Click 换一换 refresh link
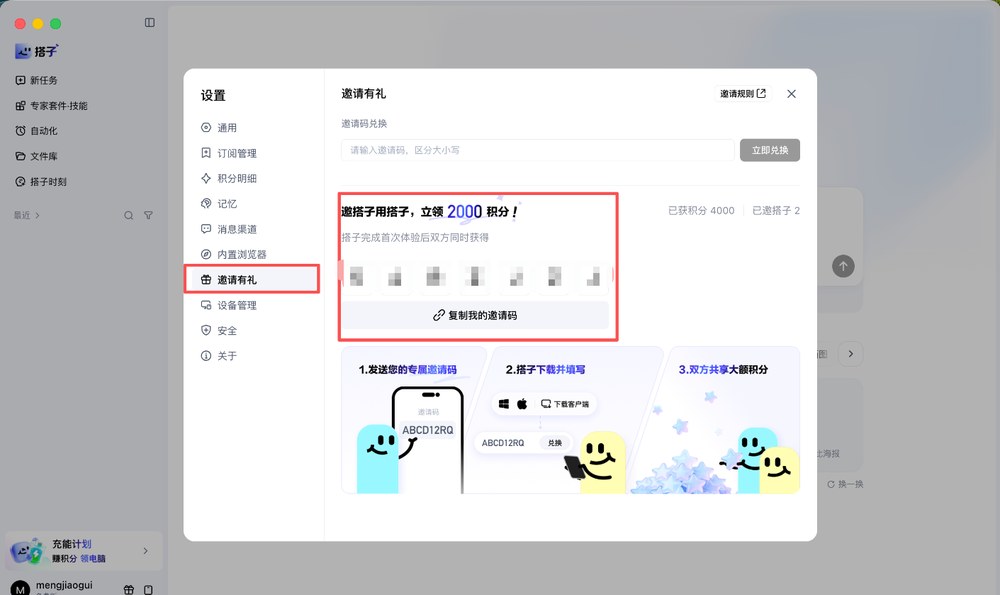 (845, 484)
